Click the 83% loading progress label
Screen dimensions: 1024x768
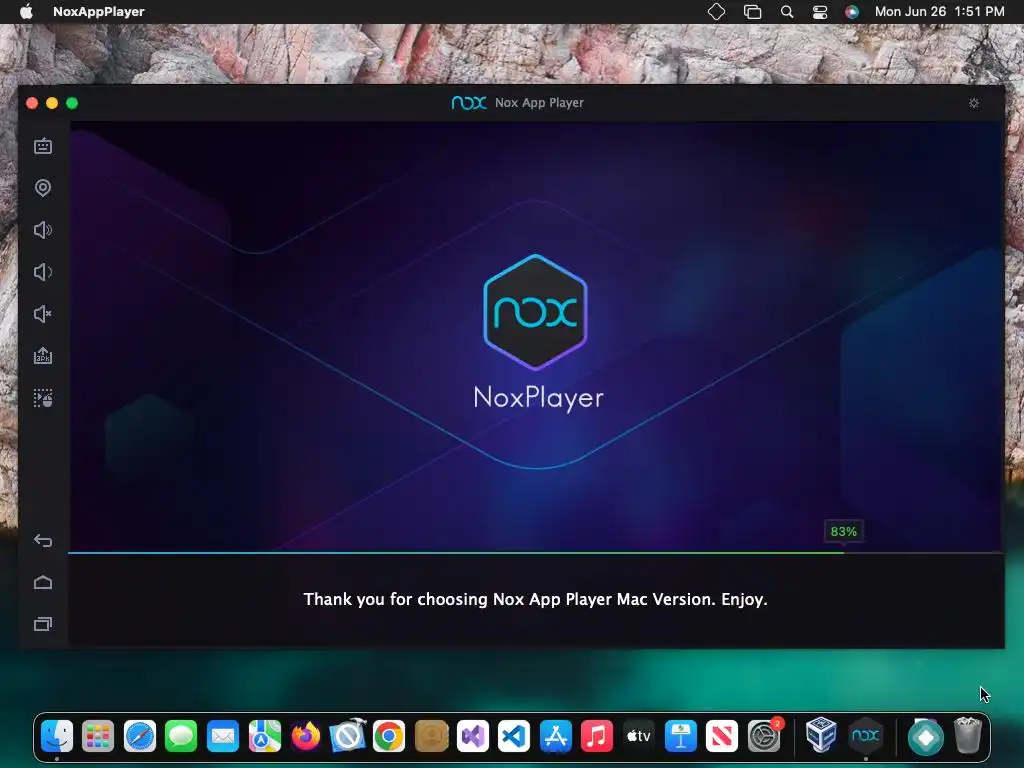click(843, 532)
